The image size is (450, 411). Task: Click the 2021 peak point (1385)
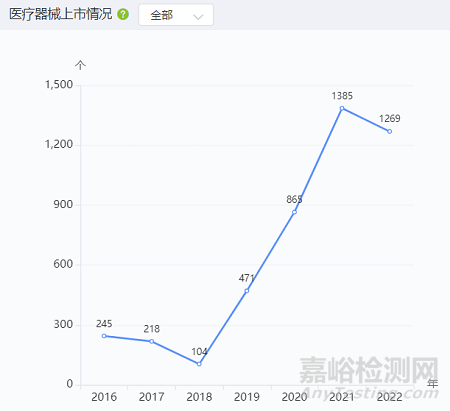coord(342,108)
